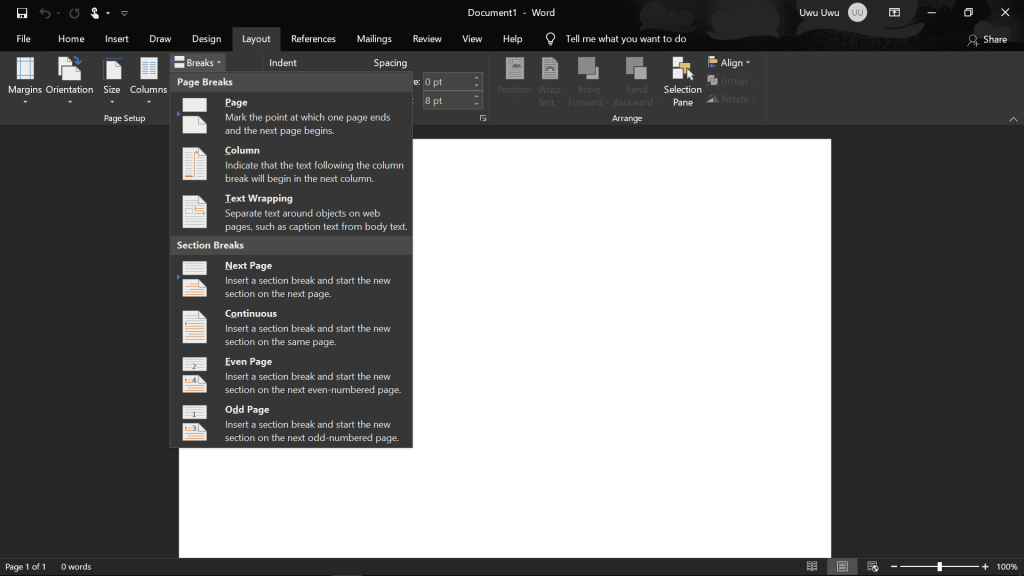Viewport: 1024px width, 576px height.
Task: Switch to the References tab
Action: click(x=313, y=39)
